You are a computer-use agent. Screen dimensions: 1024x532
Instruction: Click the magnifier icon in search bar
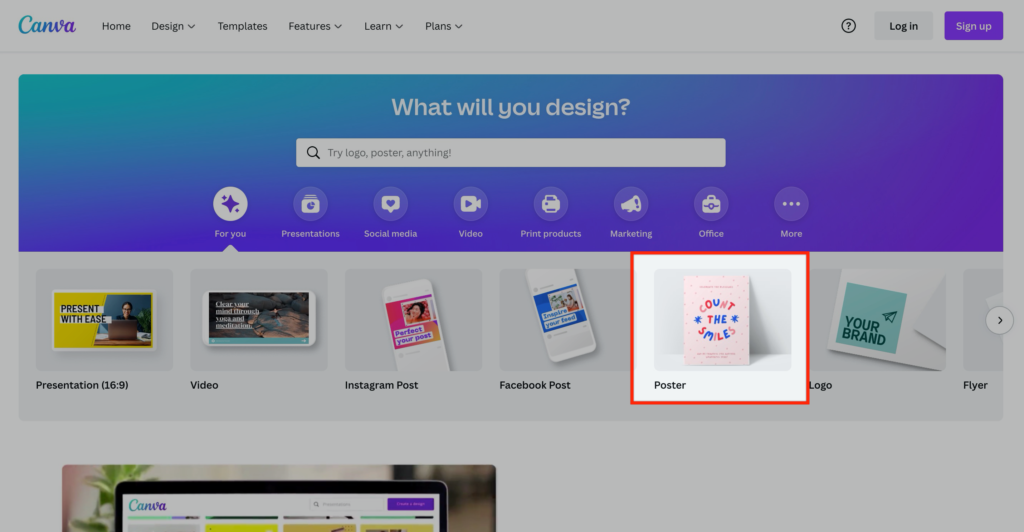(313, 152)
